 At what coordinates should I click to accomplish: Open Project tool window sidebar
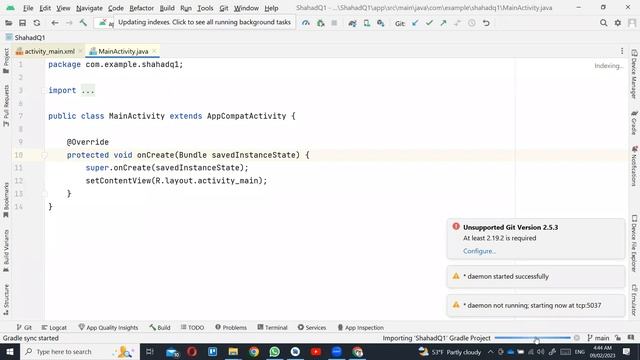(6, 61)
